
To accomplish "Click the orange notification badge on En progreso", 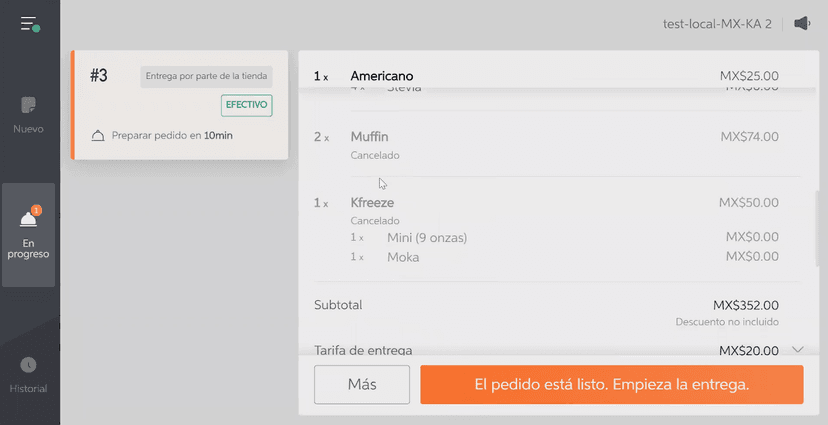I will coord(36,210).
